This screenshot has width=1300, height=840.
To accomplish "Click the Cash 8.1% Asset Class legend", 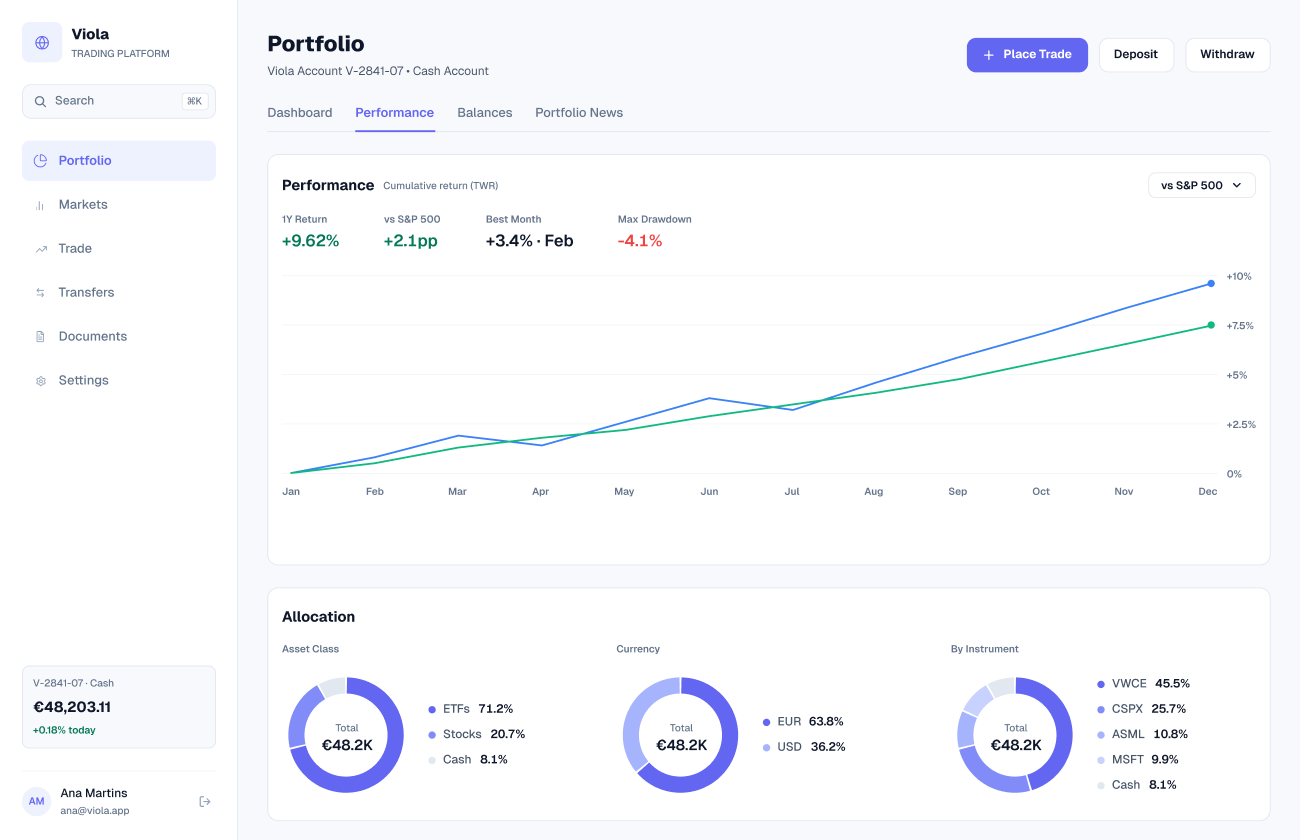I will [468, 760].
